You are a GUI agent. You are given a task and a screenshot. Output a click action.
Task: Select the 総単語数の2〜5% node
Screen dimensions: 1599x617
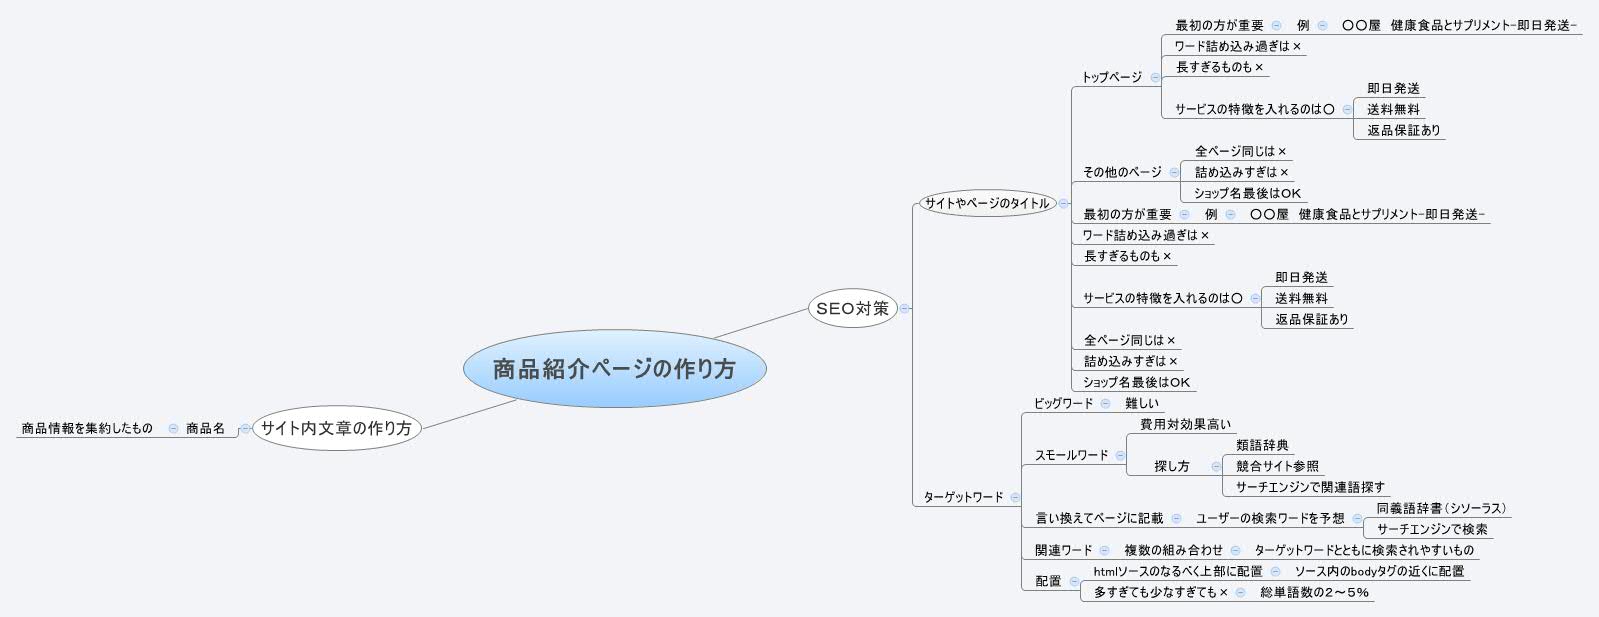(x=1314, y=592)
